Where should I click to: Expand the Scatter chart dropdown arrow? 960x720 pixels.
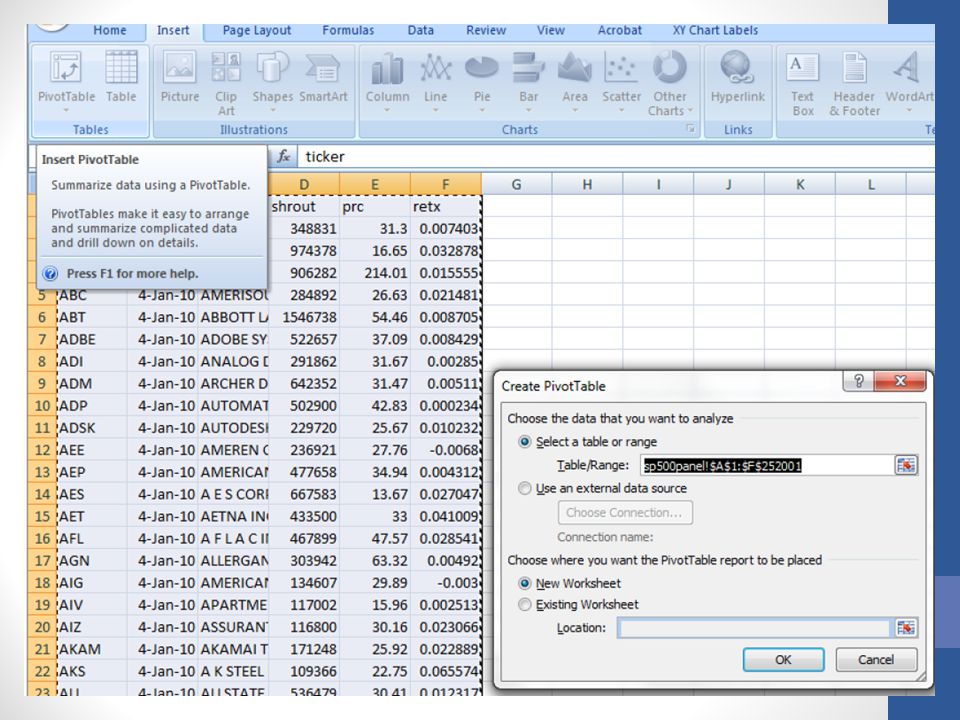click(621, 111)
